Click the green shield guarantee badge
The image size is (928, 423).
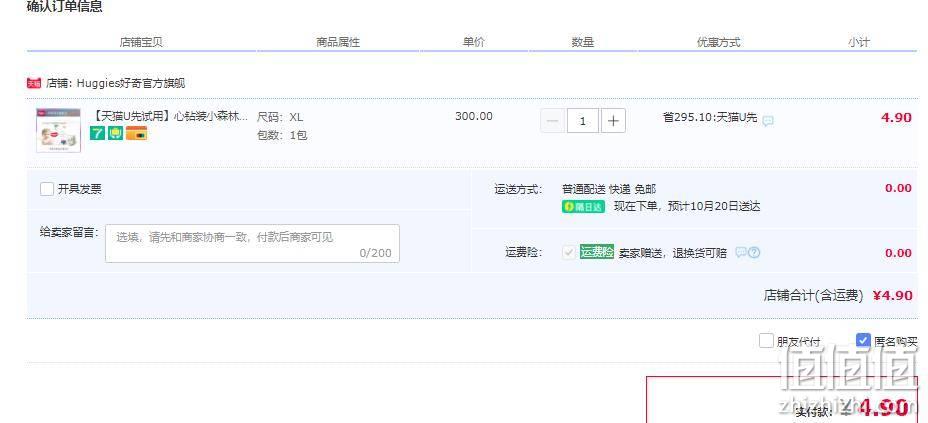click(115, 133)
